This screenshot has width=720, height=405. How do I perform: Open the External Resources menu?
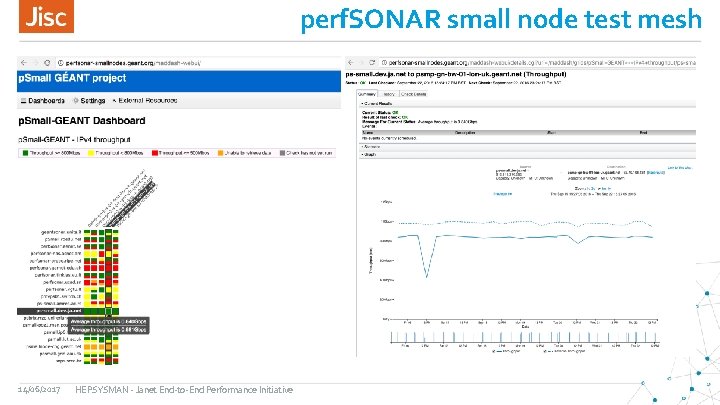click(x=145, y=101)
